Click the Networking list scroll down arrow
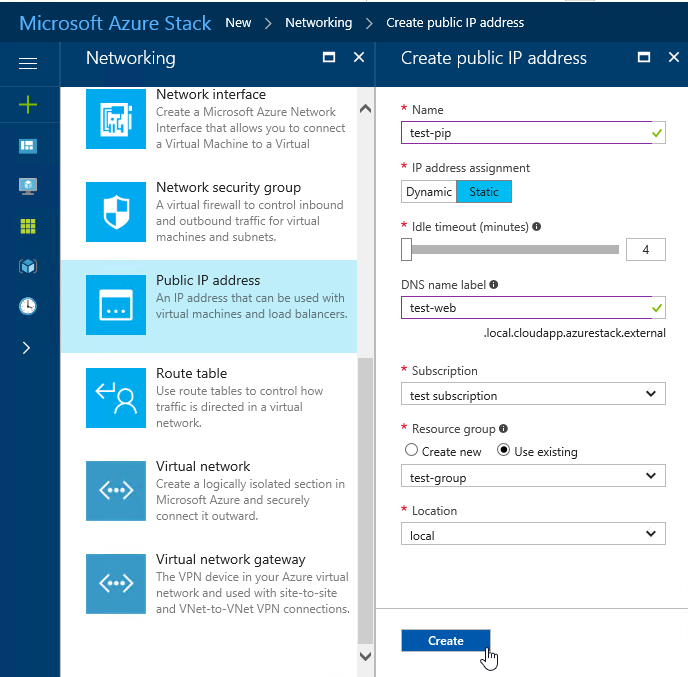This screenshot has height=677, width=688. point(365,656)
